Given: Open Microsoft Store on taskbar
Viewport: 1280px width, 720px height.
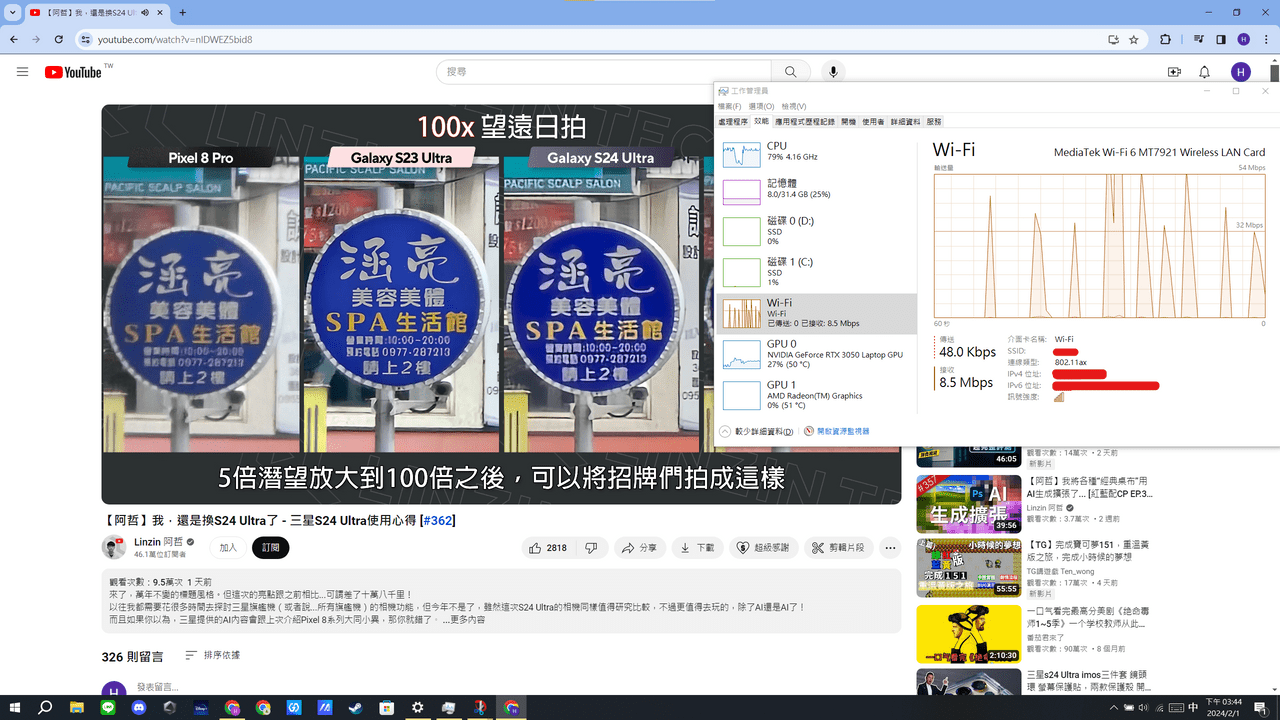Looking at the screenshot, I should pyautogui.click(x=387, y=707).
